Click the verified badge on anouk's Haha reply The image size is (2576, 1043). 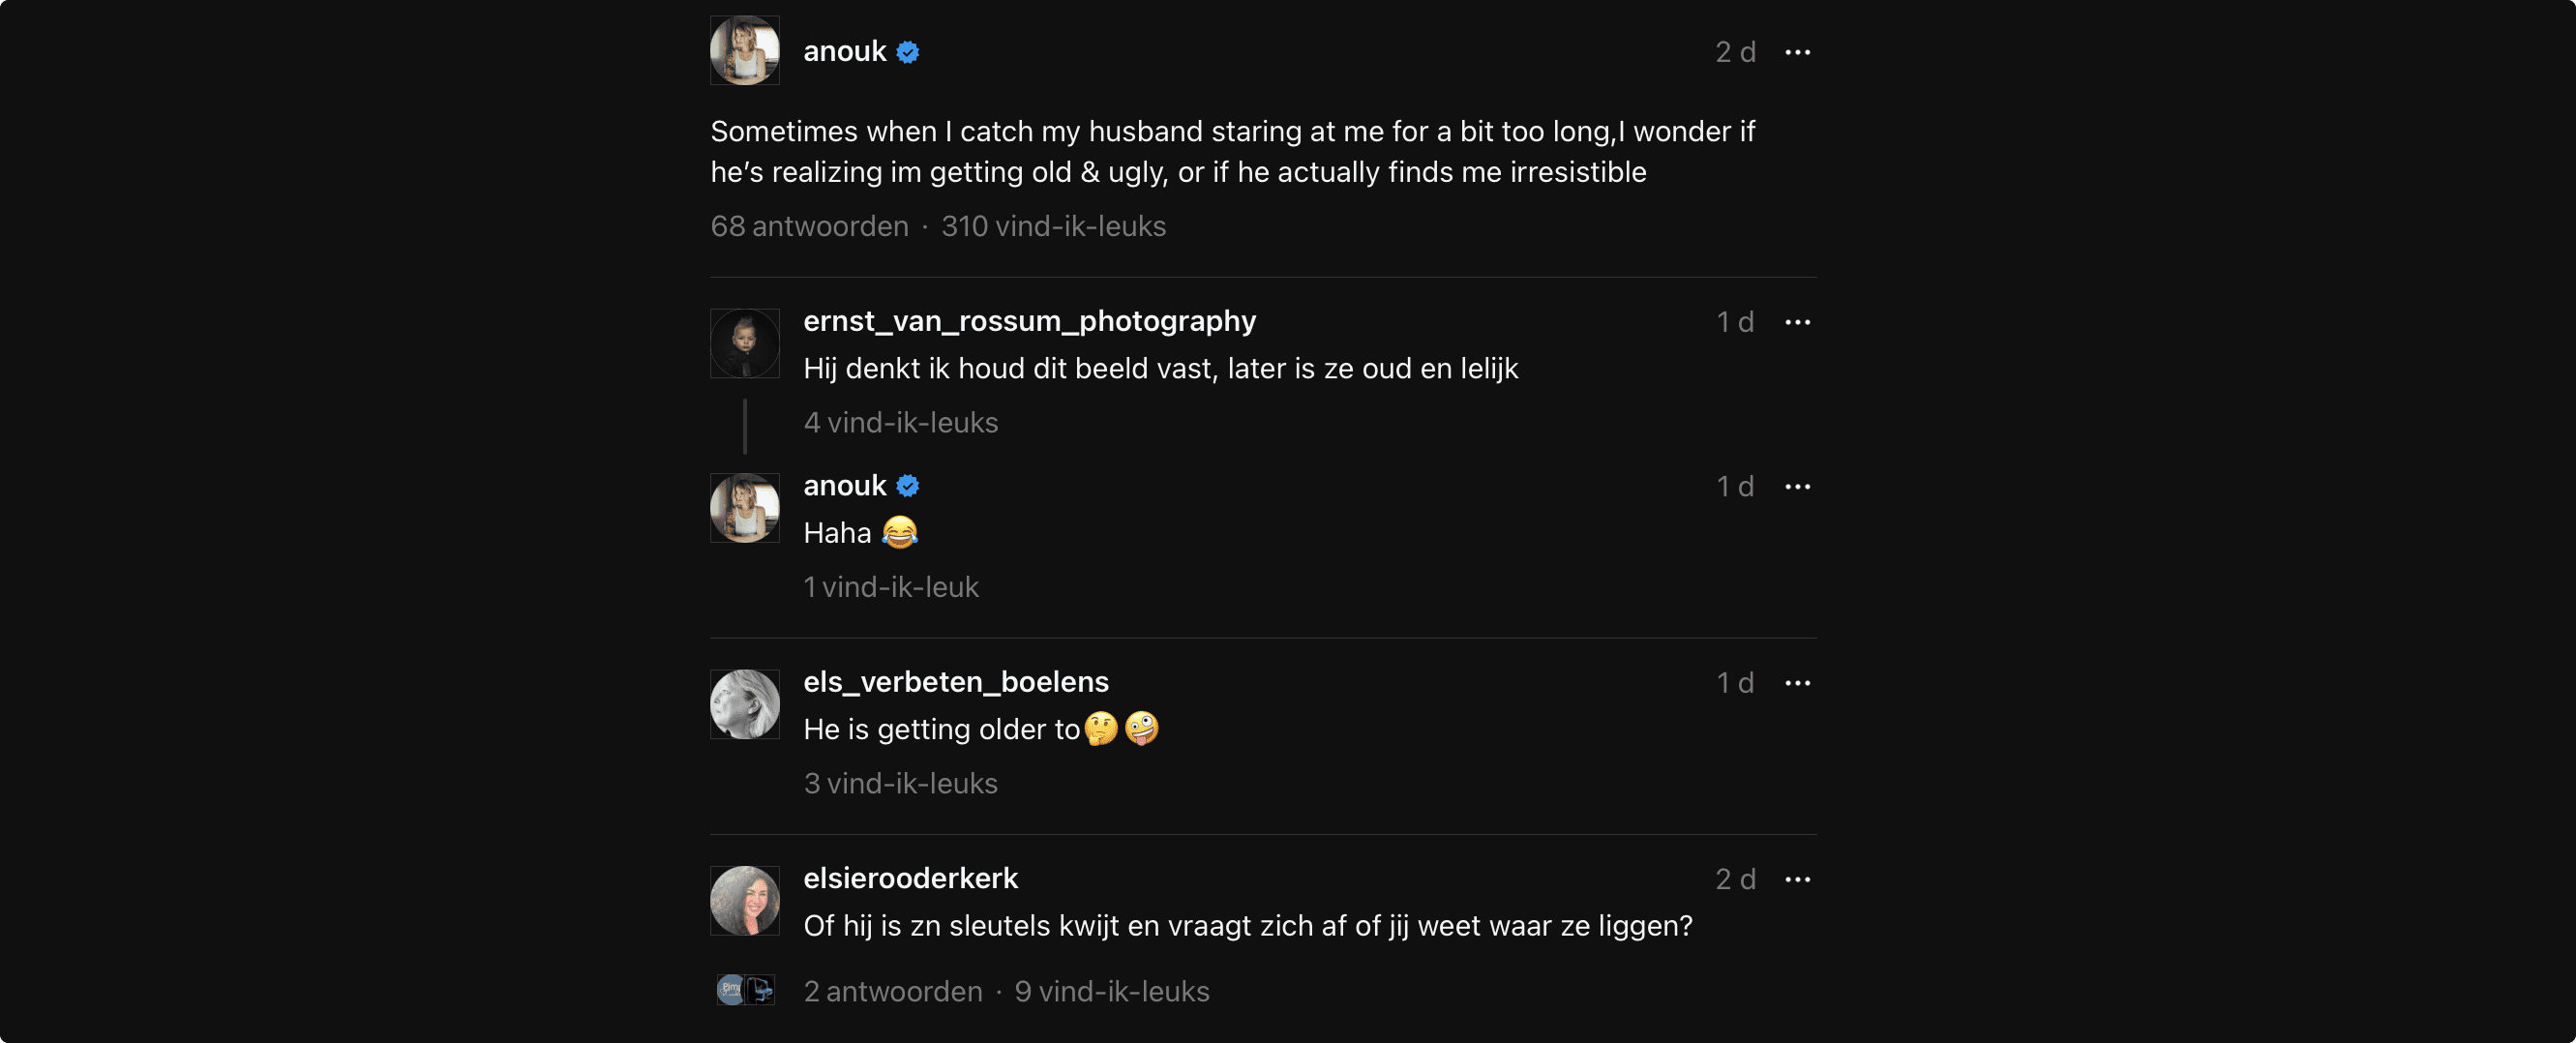908,486
